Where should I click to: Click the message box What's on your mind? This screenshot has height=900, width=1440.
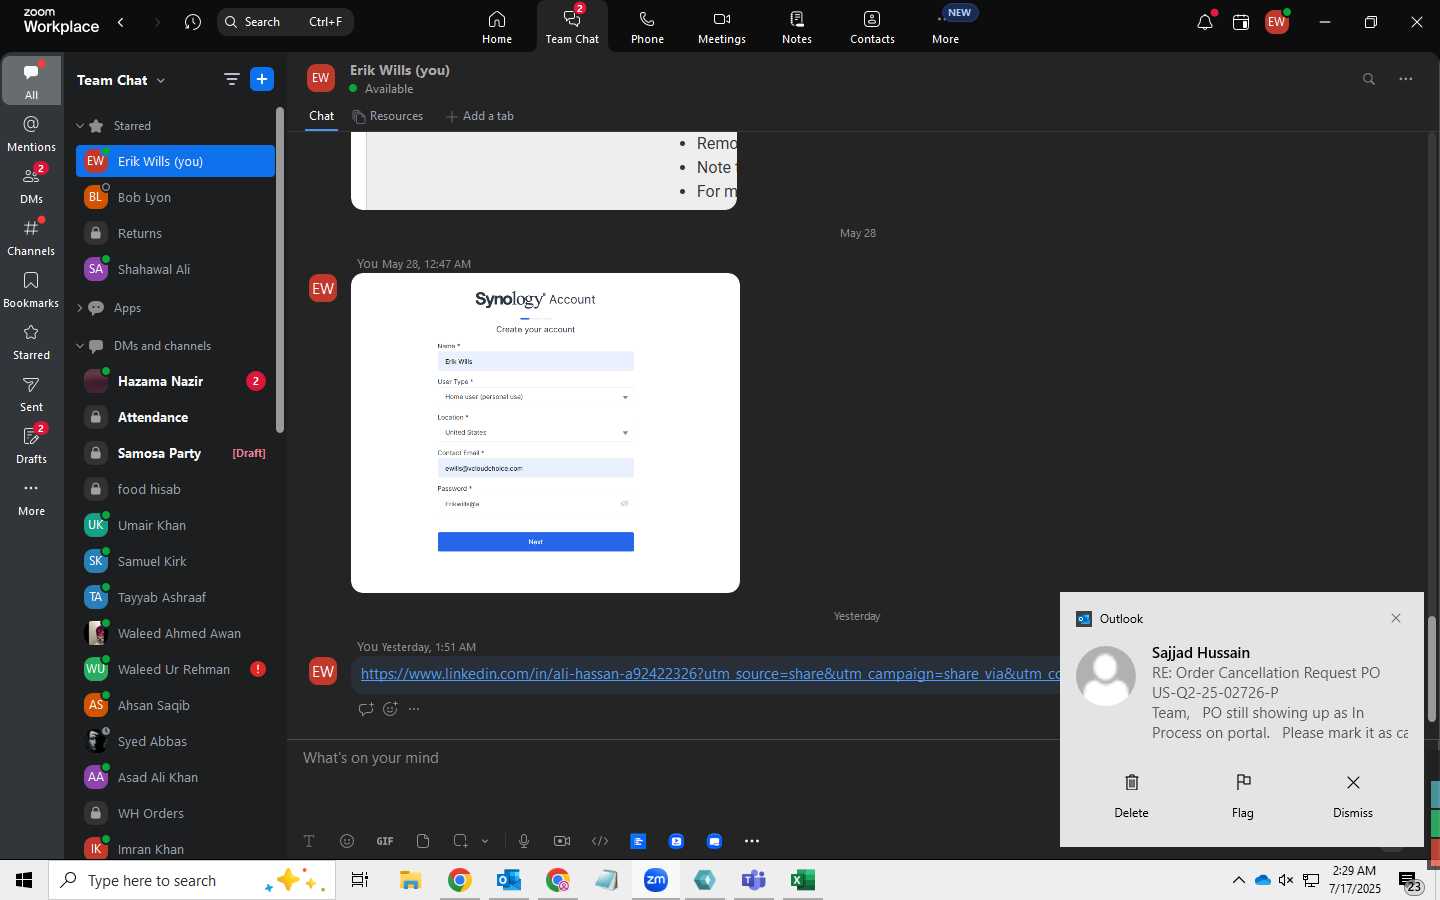pos(680,758)
